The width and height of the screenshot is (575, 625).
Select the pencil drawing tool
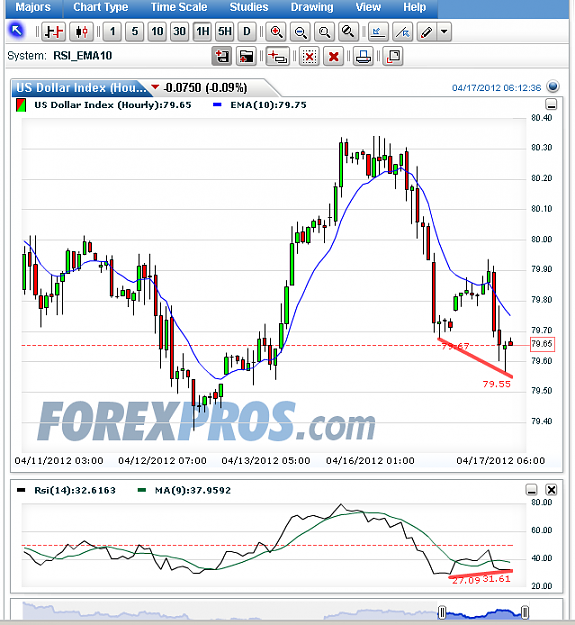point(426,31)
